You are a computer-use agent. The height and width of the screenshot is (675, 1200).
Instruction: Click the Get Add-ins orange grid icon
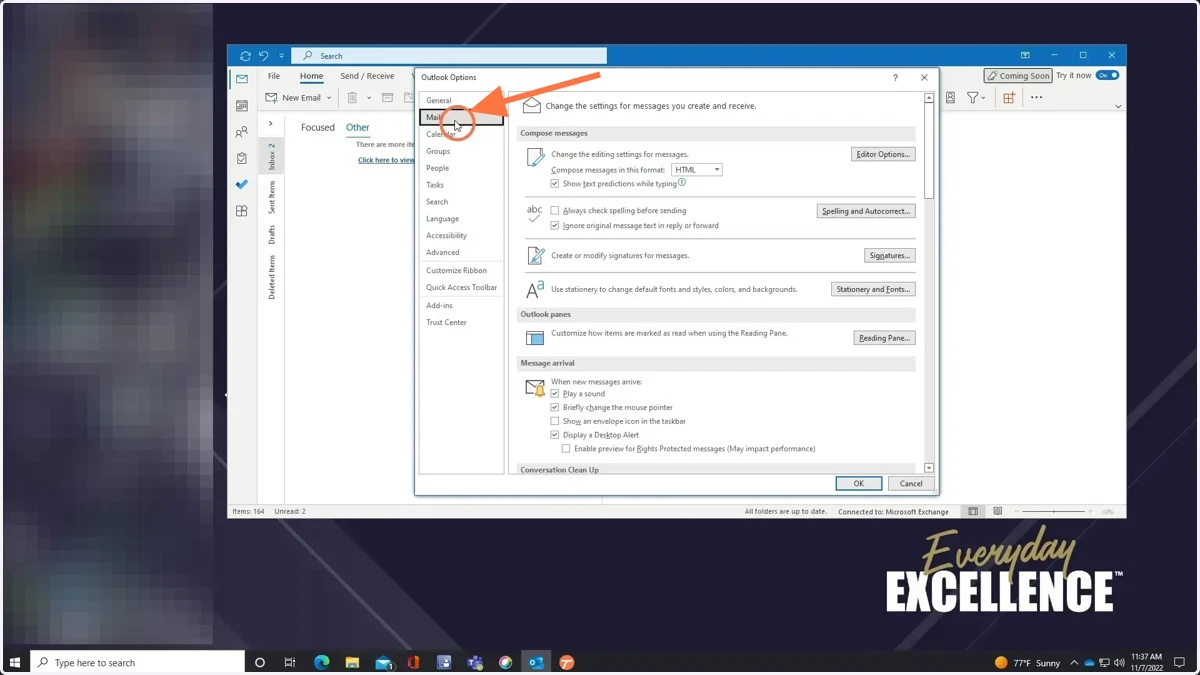1009,98
